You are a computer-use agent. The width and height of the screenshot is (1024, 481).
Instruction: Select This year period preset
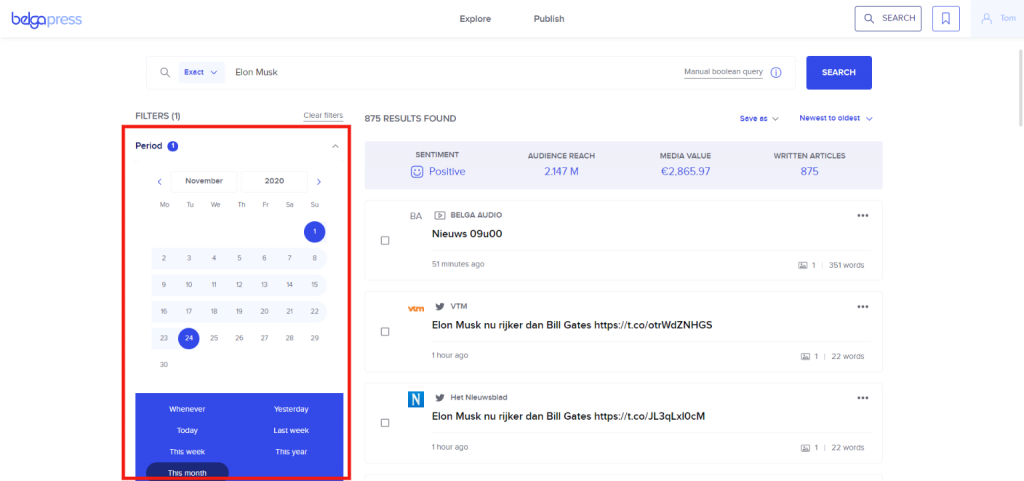[291, 452]
